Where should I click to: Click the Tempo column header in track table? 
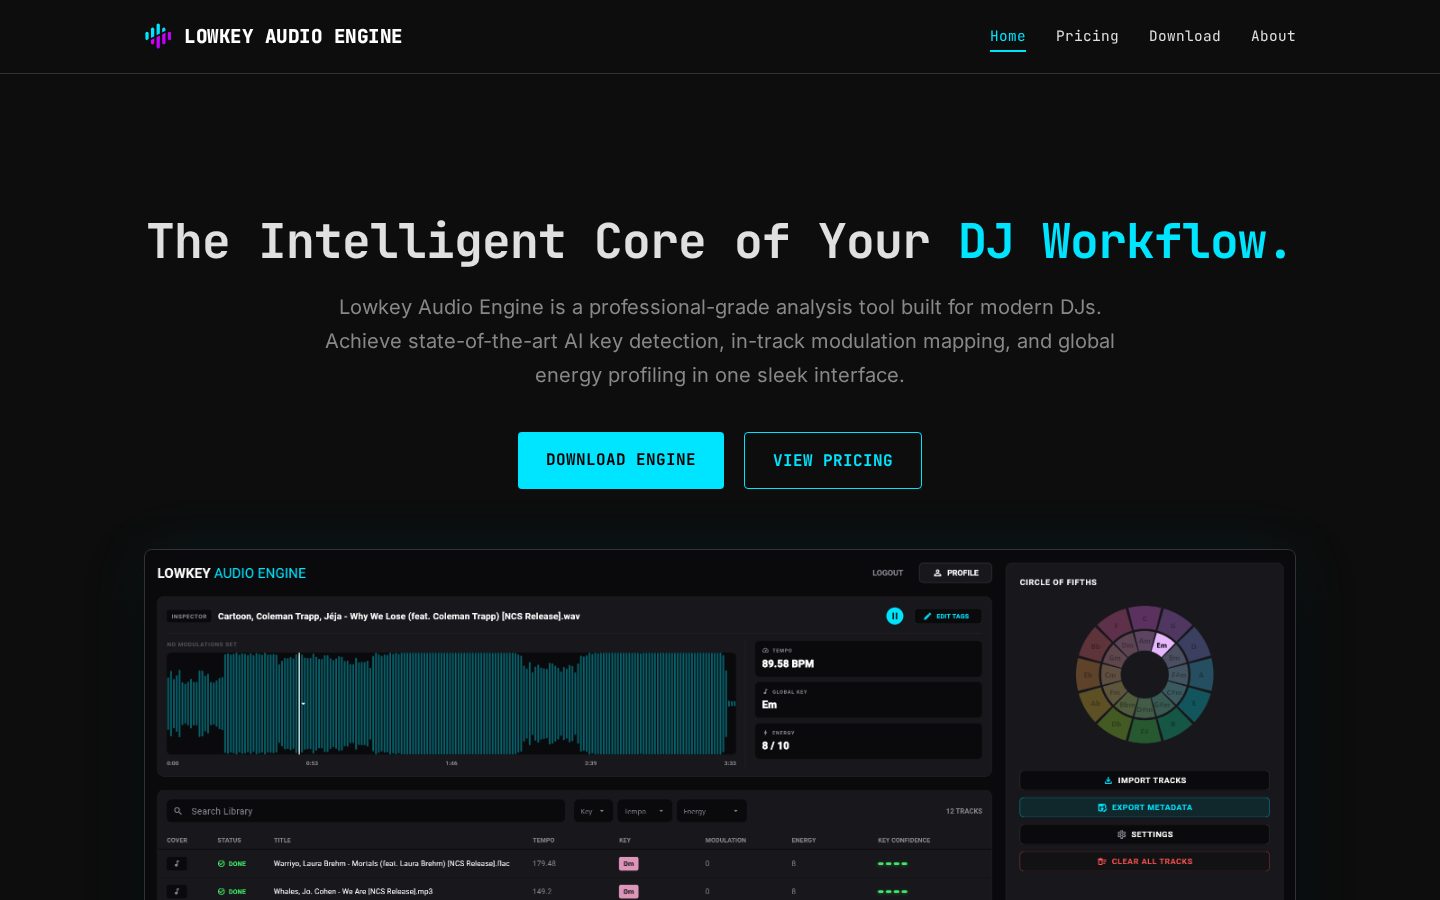point(543,840)
